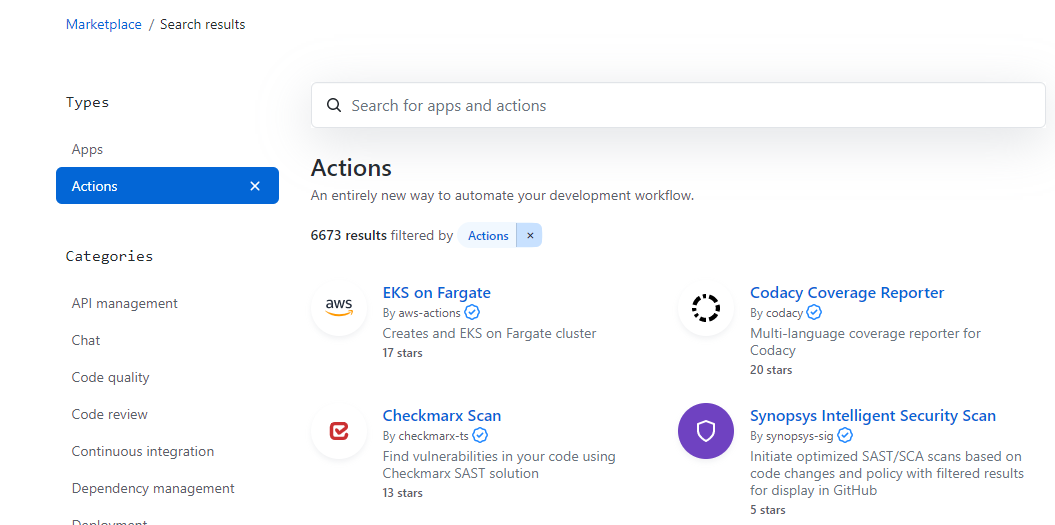Click 'Multi-language coverage reporter for Codacy' description
Viewport: 1055px width, 525px height.
point(865,342)
